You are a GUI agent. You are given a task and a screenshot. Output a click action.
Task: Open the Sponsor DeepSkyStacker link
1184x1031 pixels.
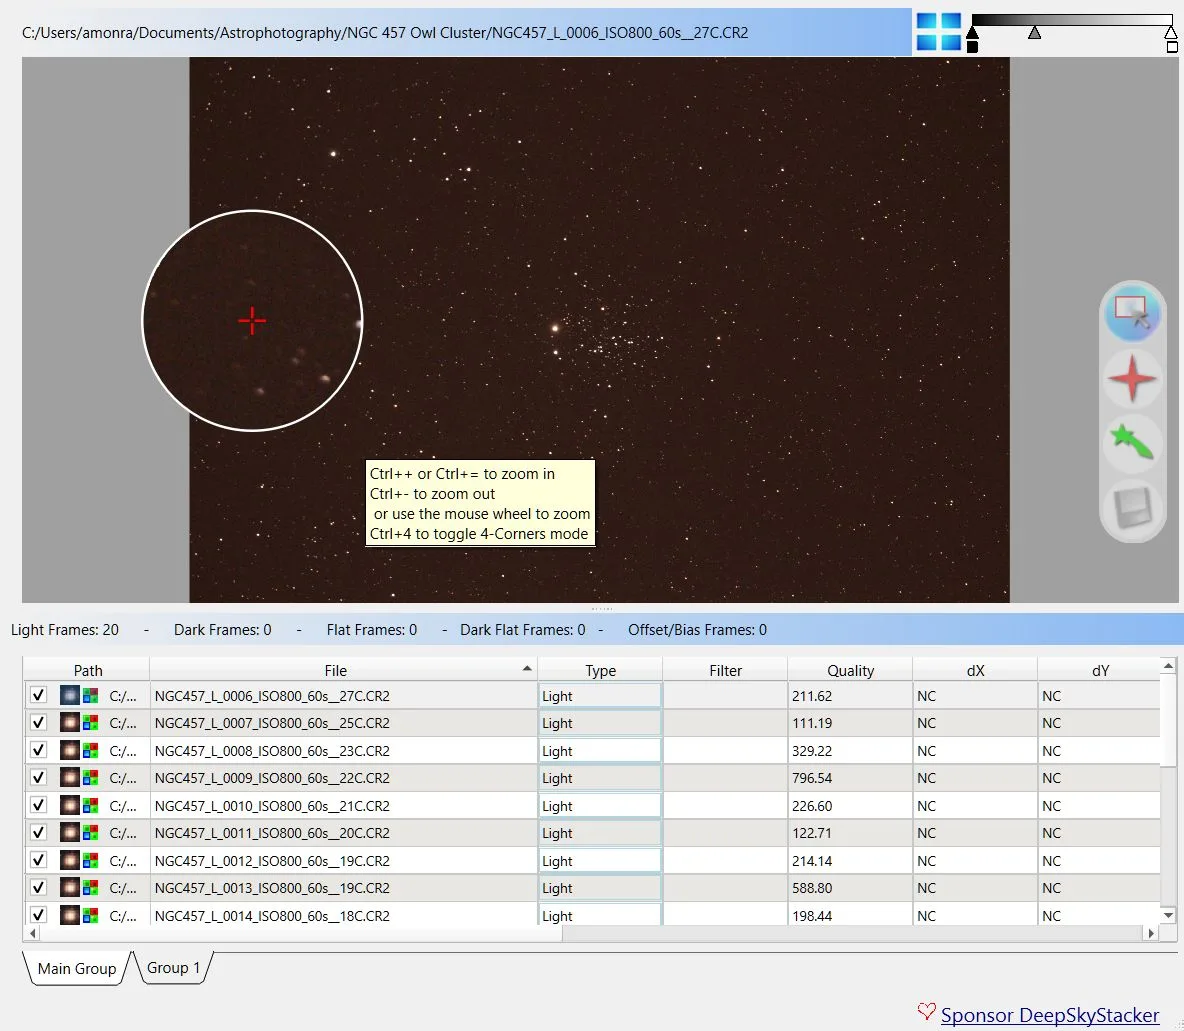tap(1050, 1015)
